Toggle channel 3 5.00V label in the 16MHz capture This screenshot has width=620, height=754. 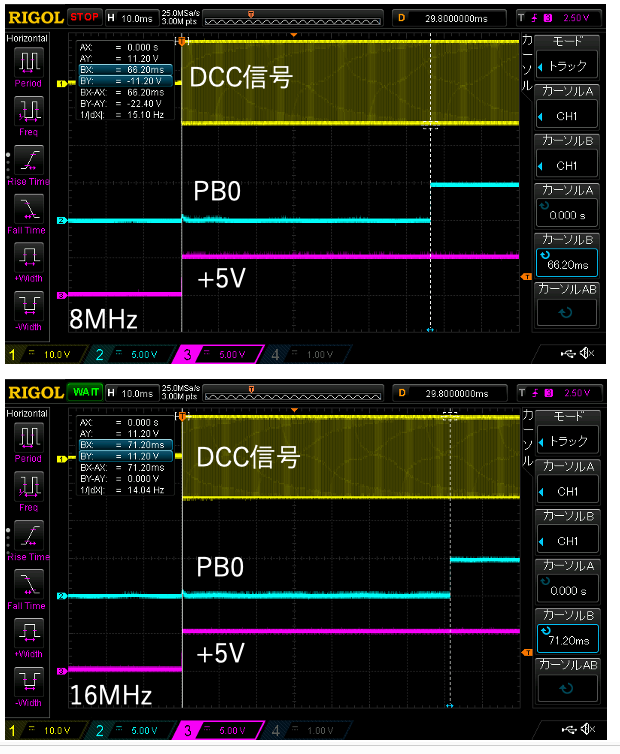[x=232, y=730]
